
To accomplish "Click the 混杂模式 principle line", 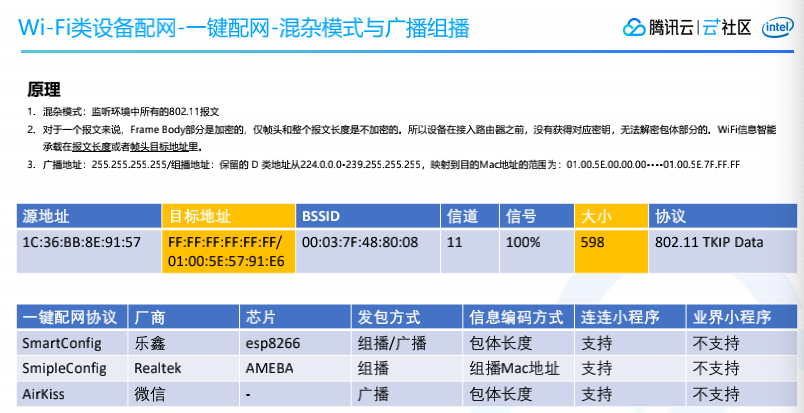I will tap(123, 111).
